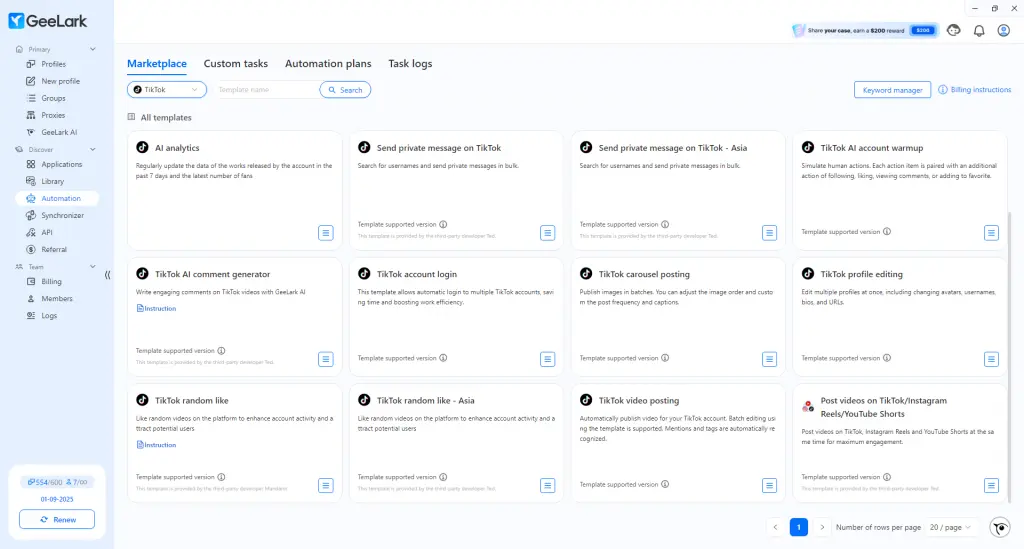
Task: Open details icon on TikTok AI account warmup card
Action: (991, 232)
